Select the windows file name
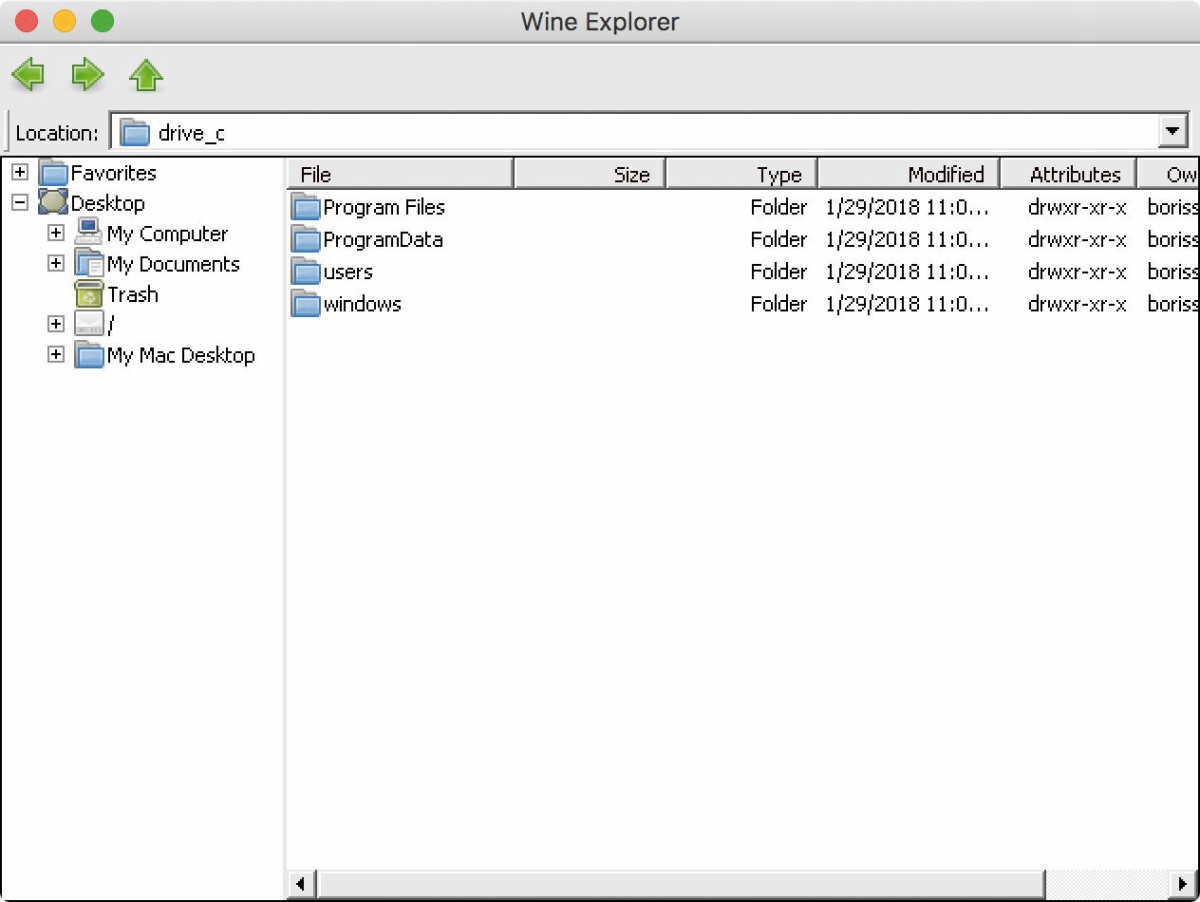 [362, 304]
